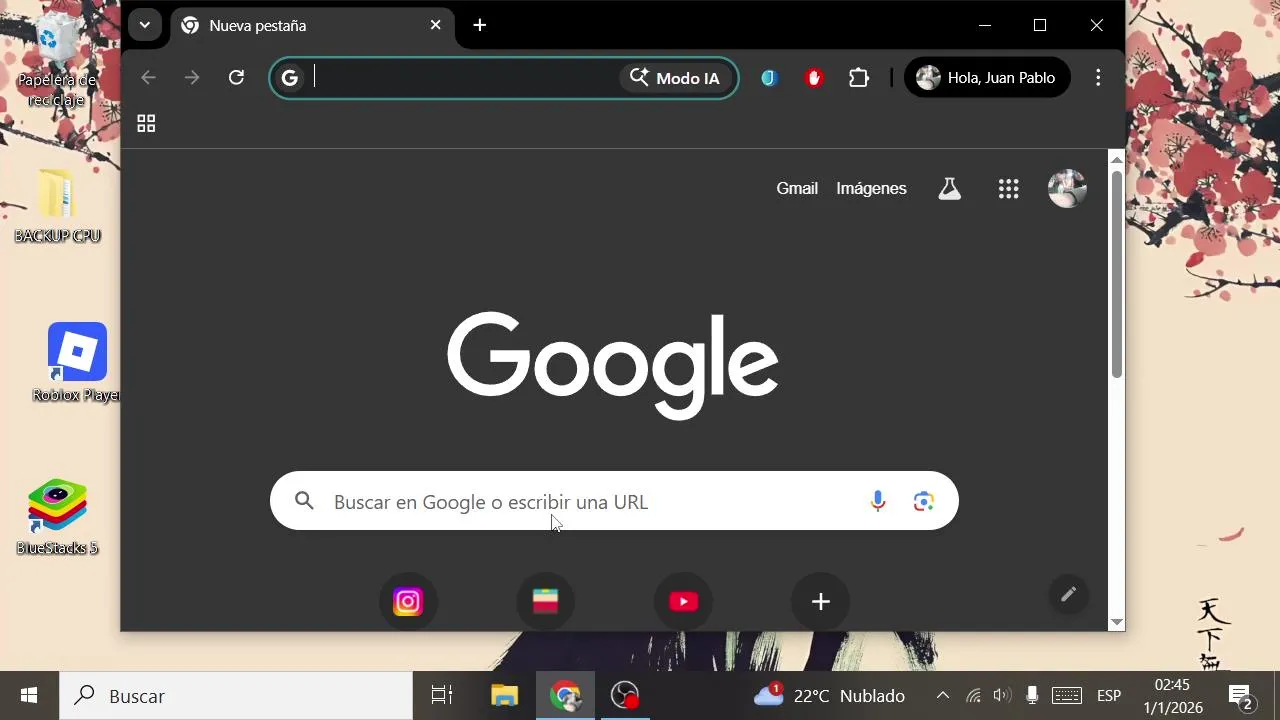Close the Nueva pestaña tab

point(435,25)
